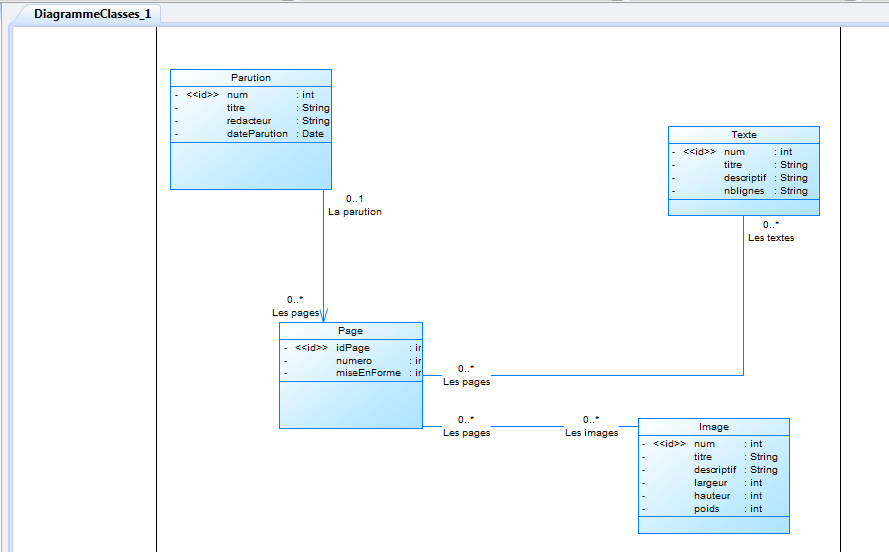Click the Page class title
Screen dimensions: 889x552
pyautogui.click(x=350, y=331)
